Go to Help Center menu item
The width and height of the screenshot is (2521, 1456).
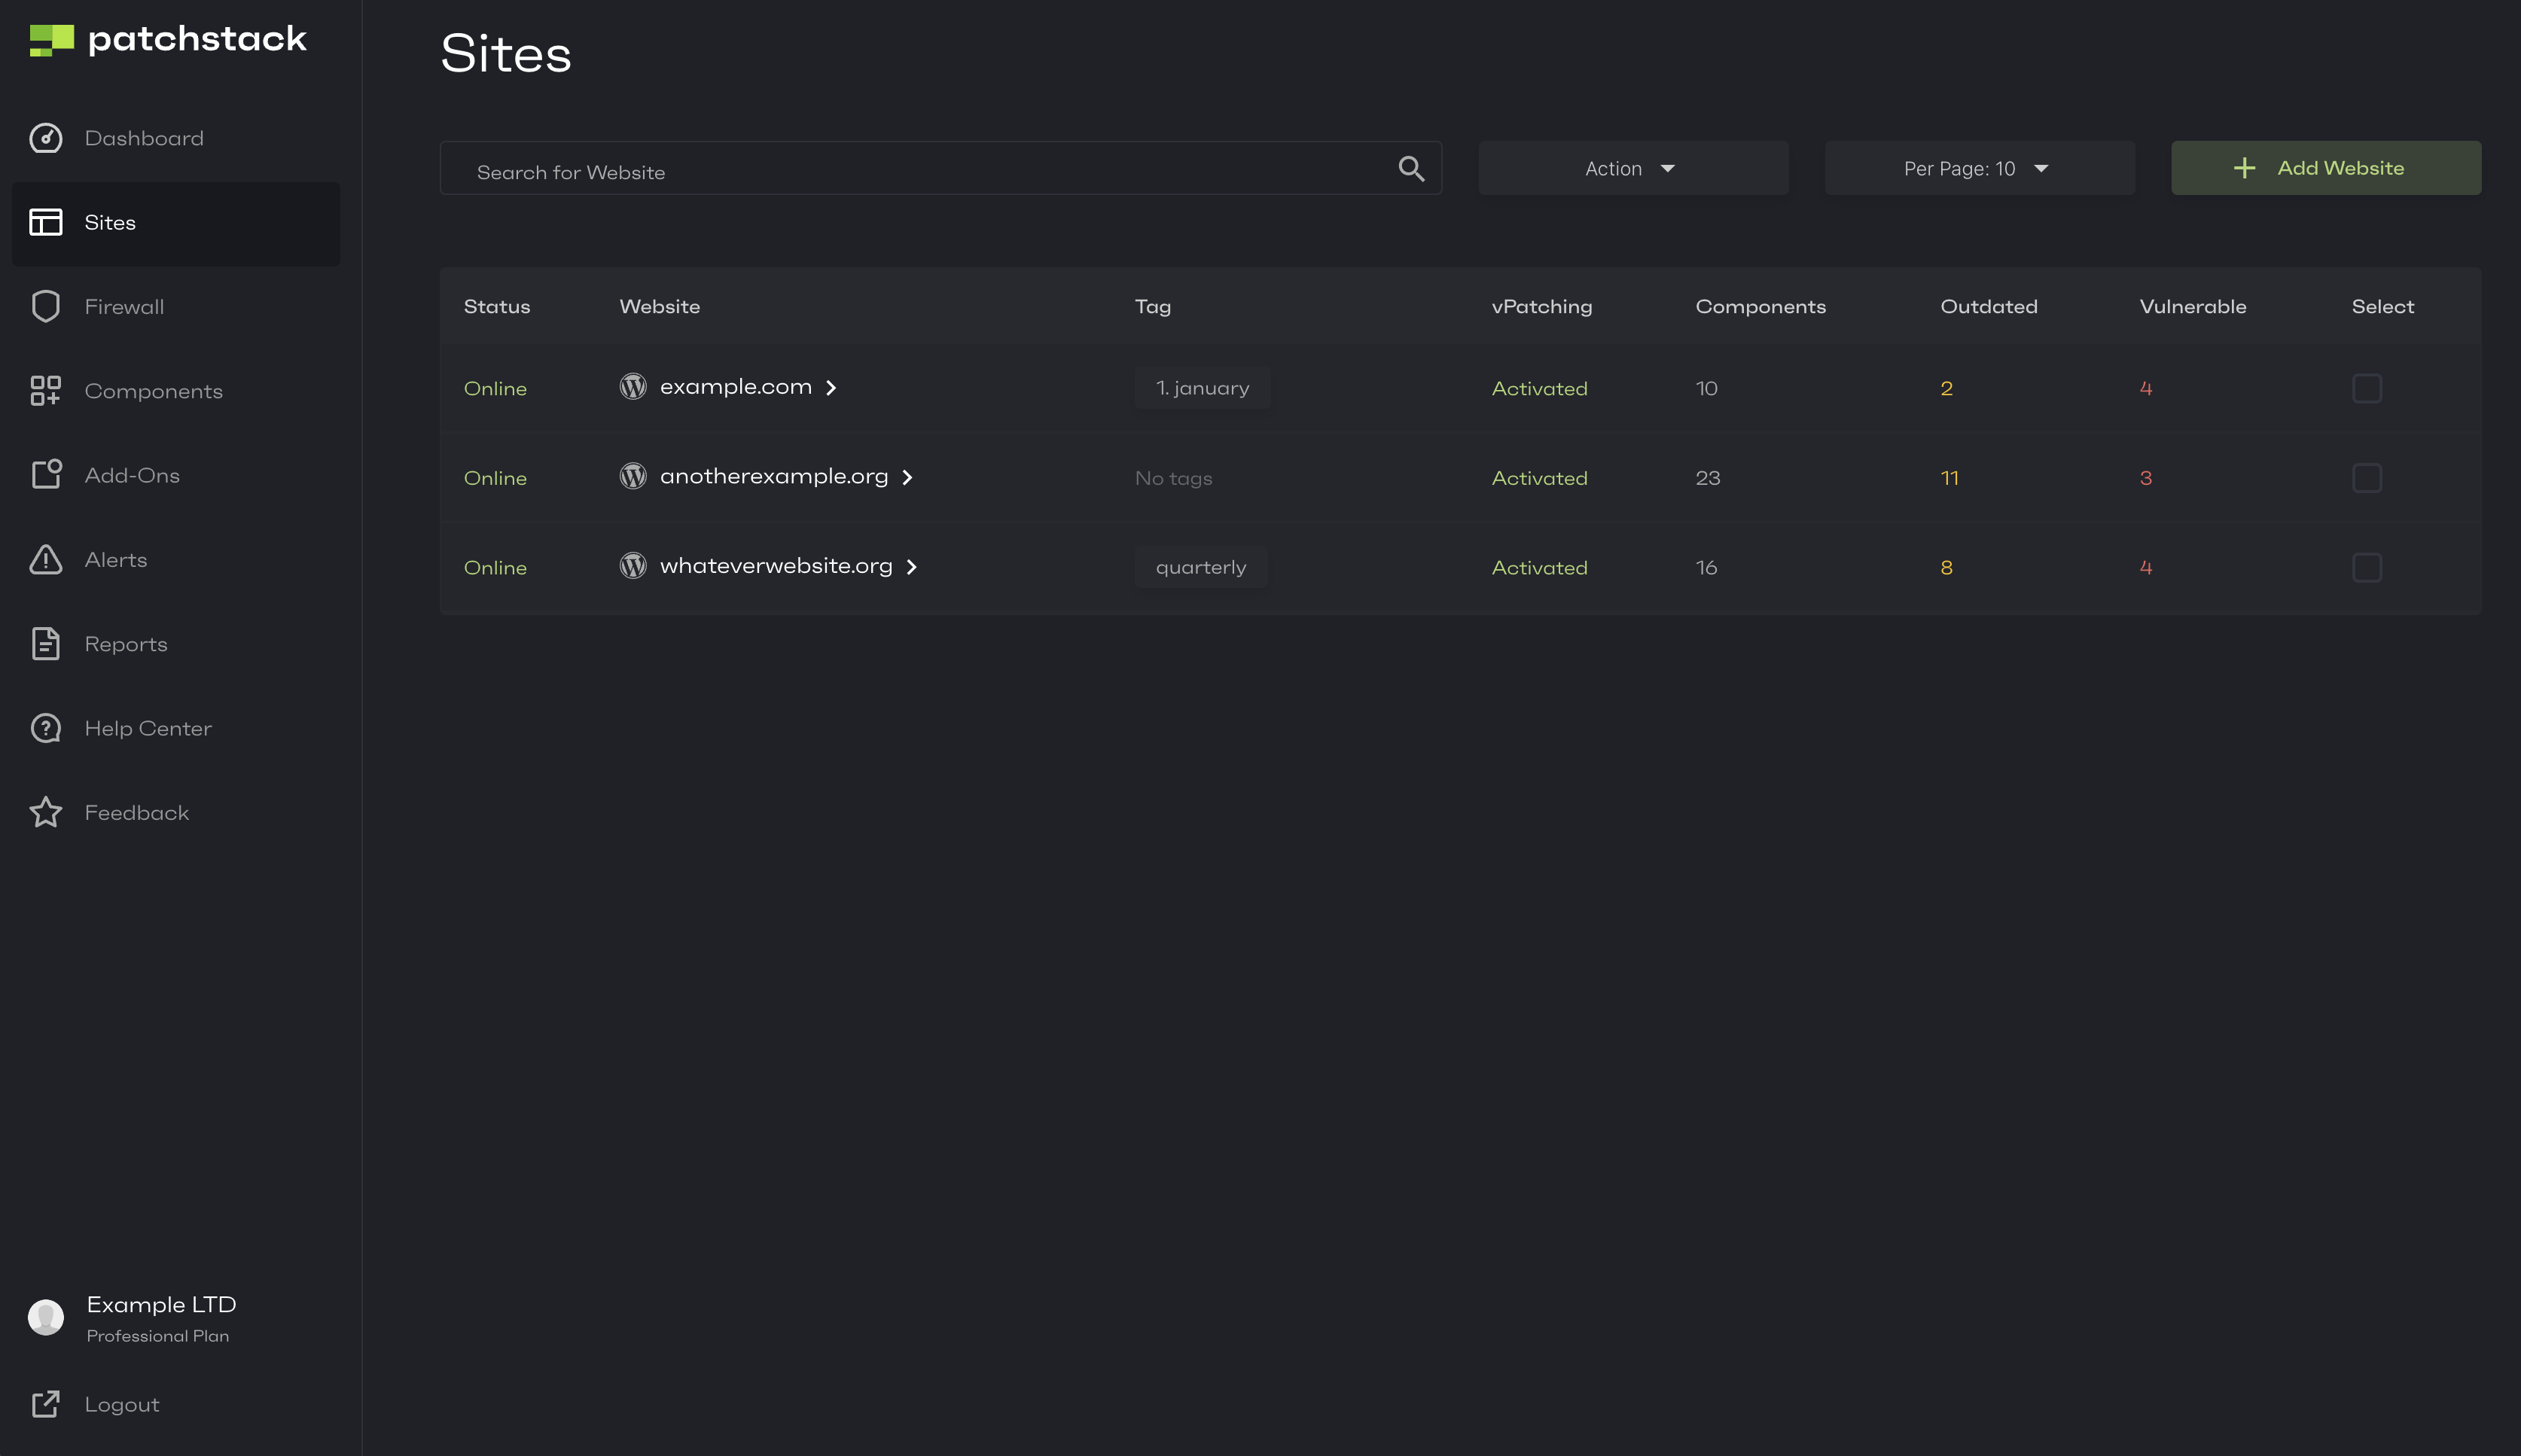(148, 728)
